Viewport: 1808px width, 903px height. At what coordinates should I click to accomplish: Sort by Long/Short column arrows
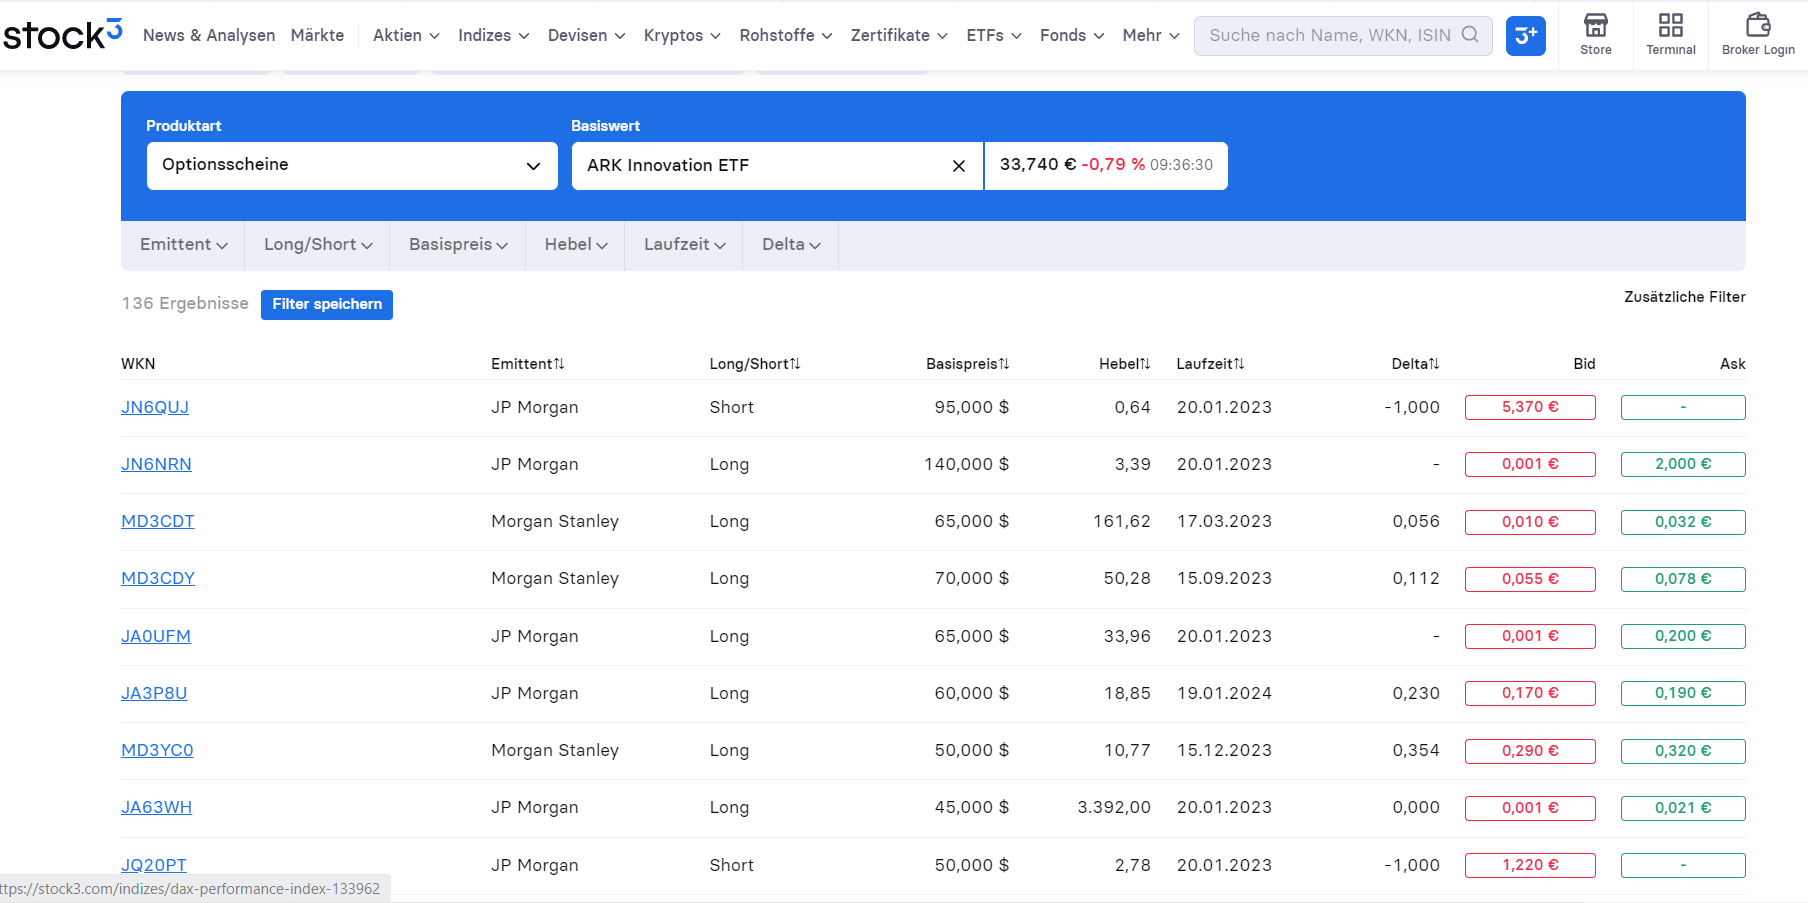coord(795,364)
